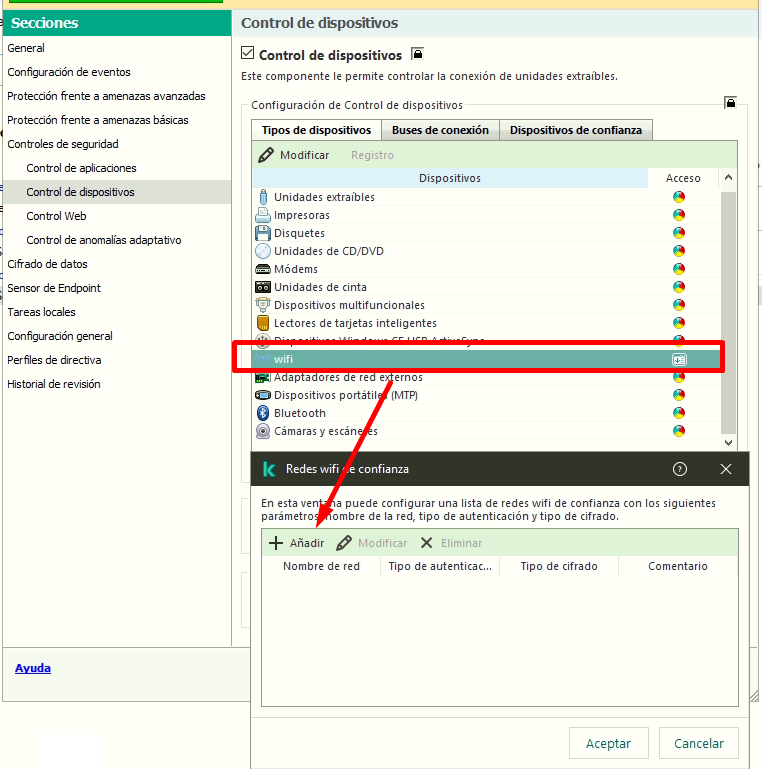Open Tareas locales section
Viewport: 762px width, 769px height.
[x=41, y=312]
